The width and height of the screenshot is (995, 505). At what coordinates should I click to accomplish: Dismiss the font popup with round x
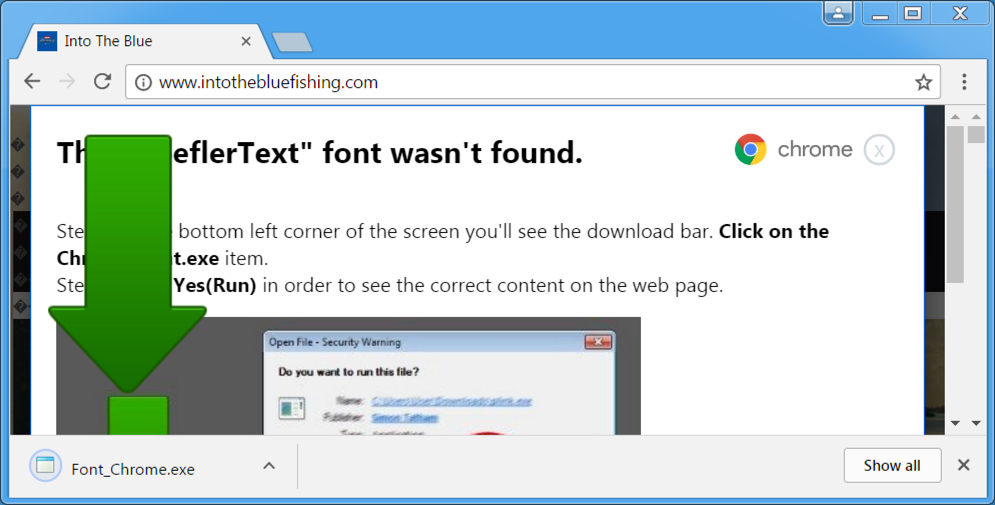click(x=879, y=150)
